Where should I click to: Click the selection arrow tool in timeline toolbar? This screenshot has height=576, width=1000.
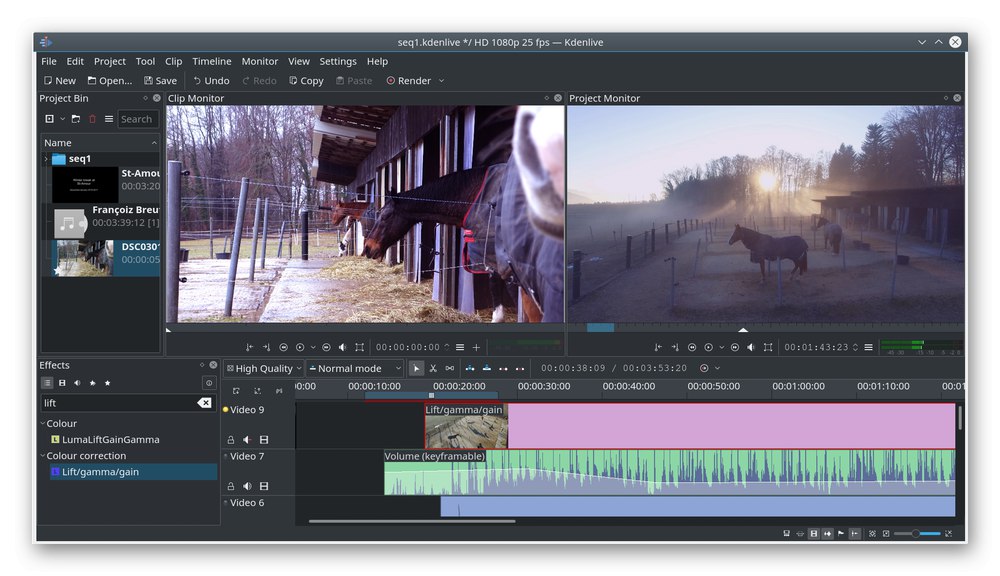coord(417,369)
